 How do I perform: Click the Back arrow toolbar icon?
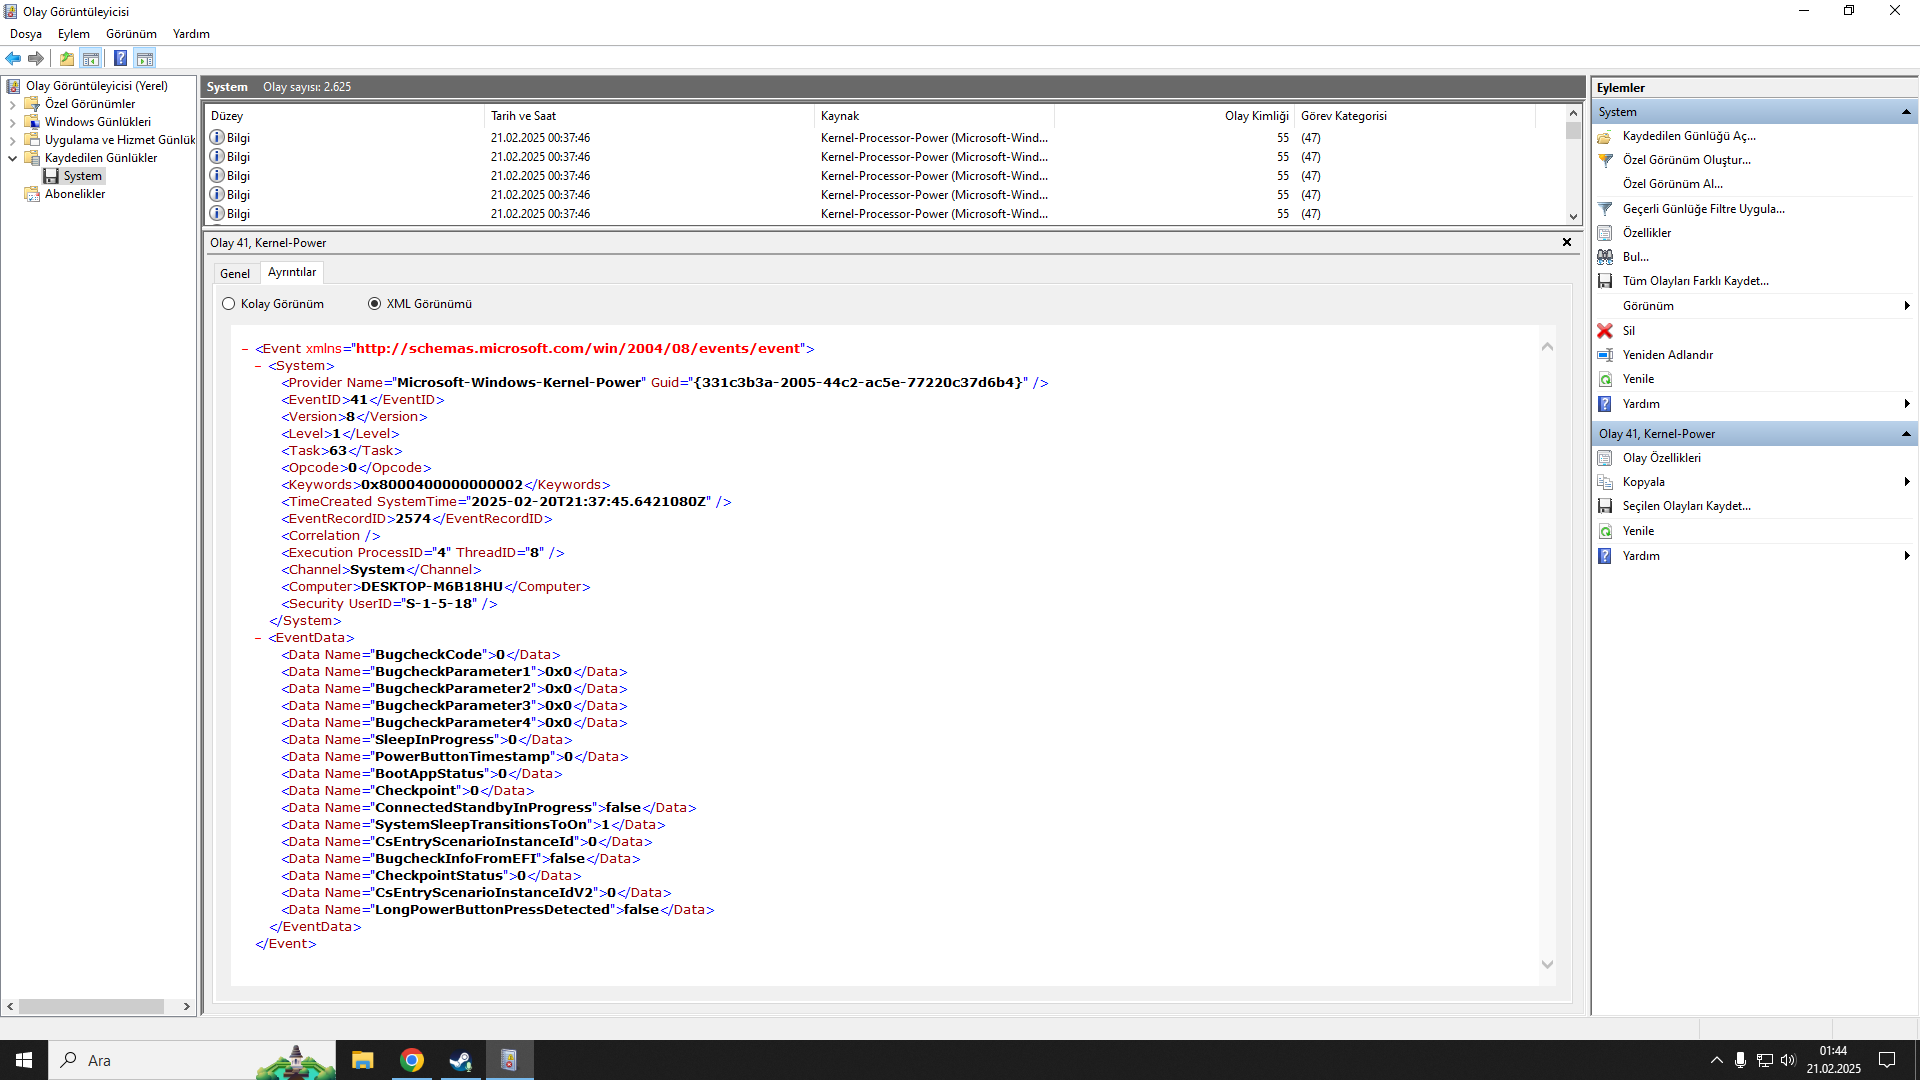point(13,58)
